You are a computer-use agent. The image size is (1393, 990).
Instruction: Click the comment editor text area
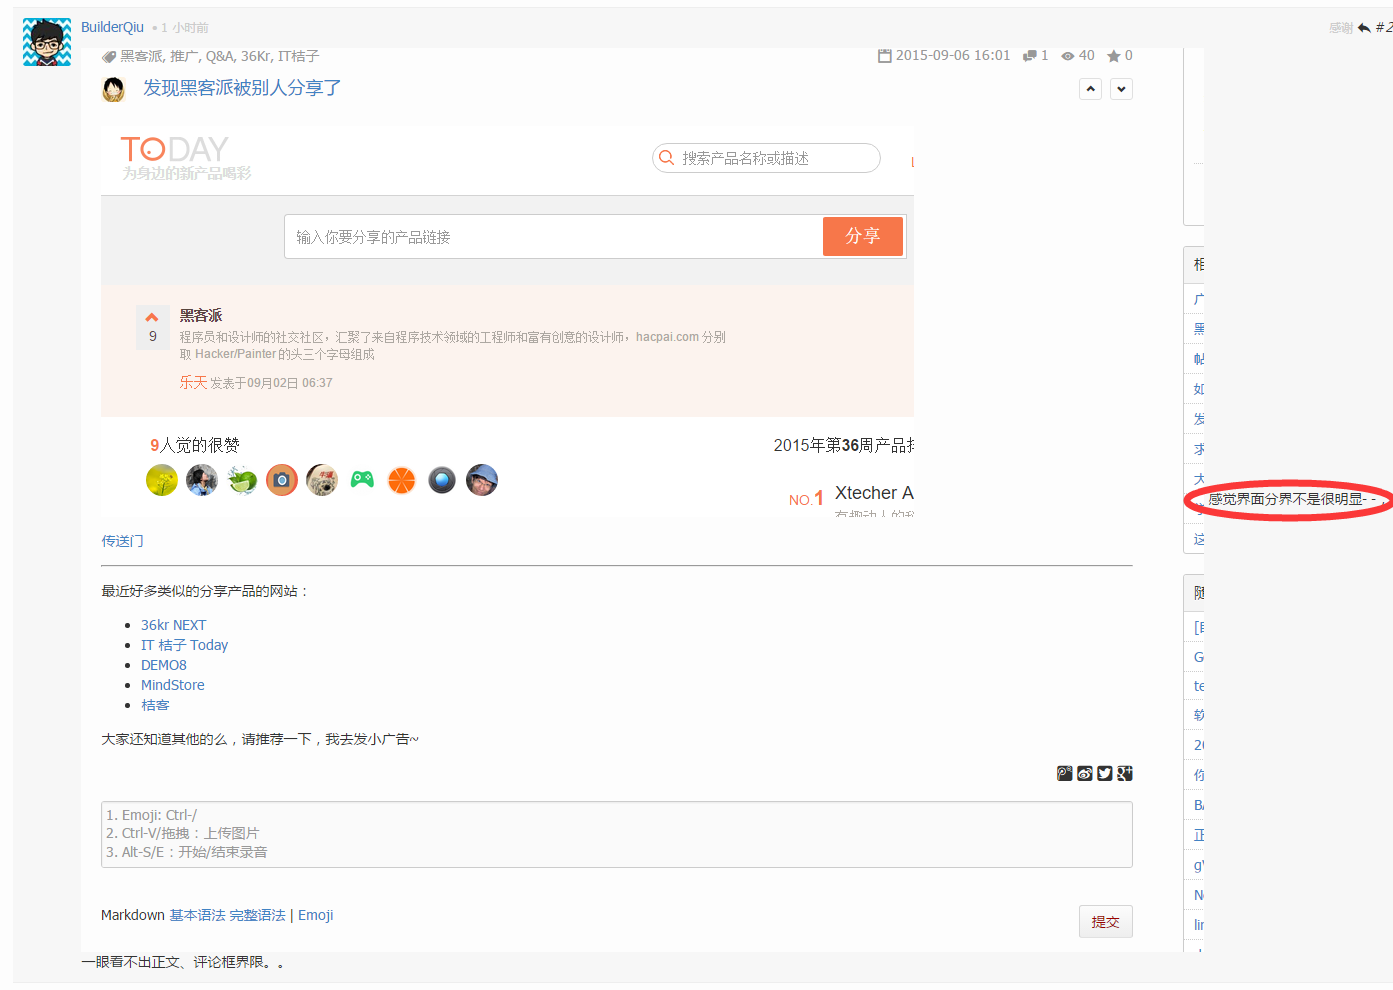[617, 834]
